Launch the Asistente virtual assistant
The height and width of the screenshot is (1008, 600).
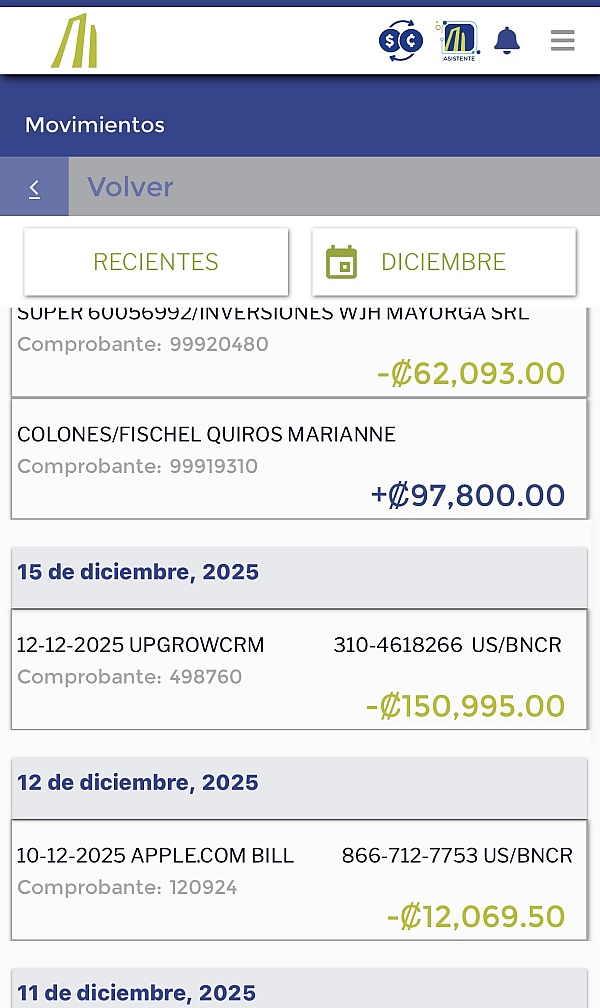tap(458, 41)
